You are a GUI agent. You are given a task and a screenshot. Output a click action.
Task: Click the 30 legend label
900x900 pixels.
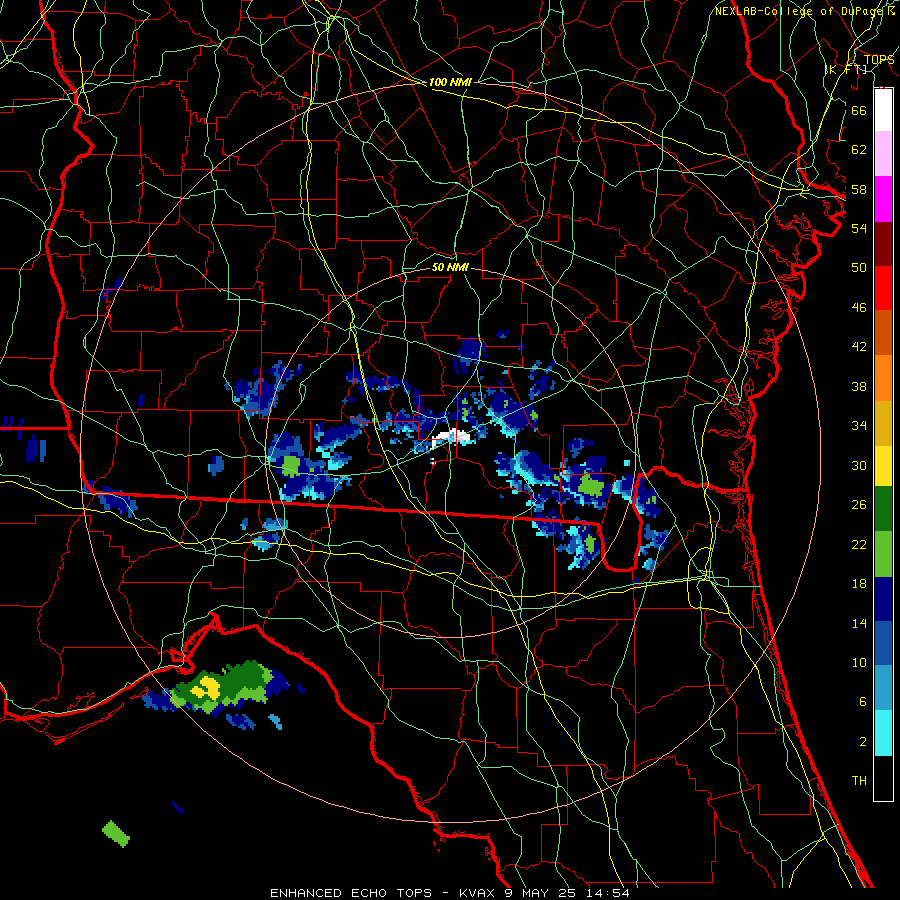tap(859, 465)
